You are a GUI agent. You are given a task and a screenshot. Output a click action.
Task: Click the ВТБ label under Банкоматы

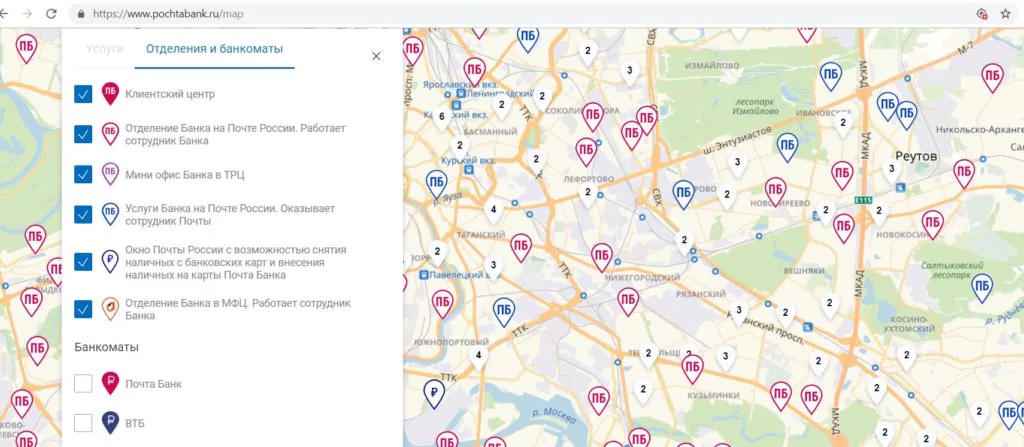[x=135, y=423]
